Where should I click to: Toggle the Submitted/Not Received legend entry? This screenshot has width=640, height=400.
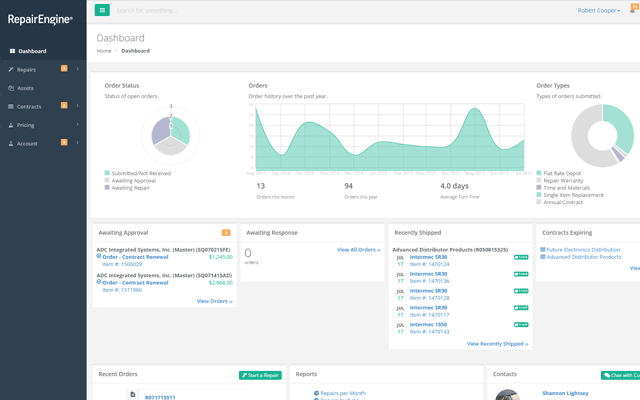(x=138, y=173)
